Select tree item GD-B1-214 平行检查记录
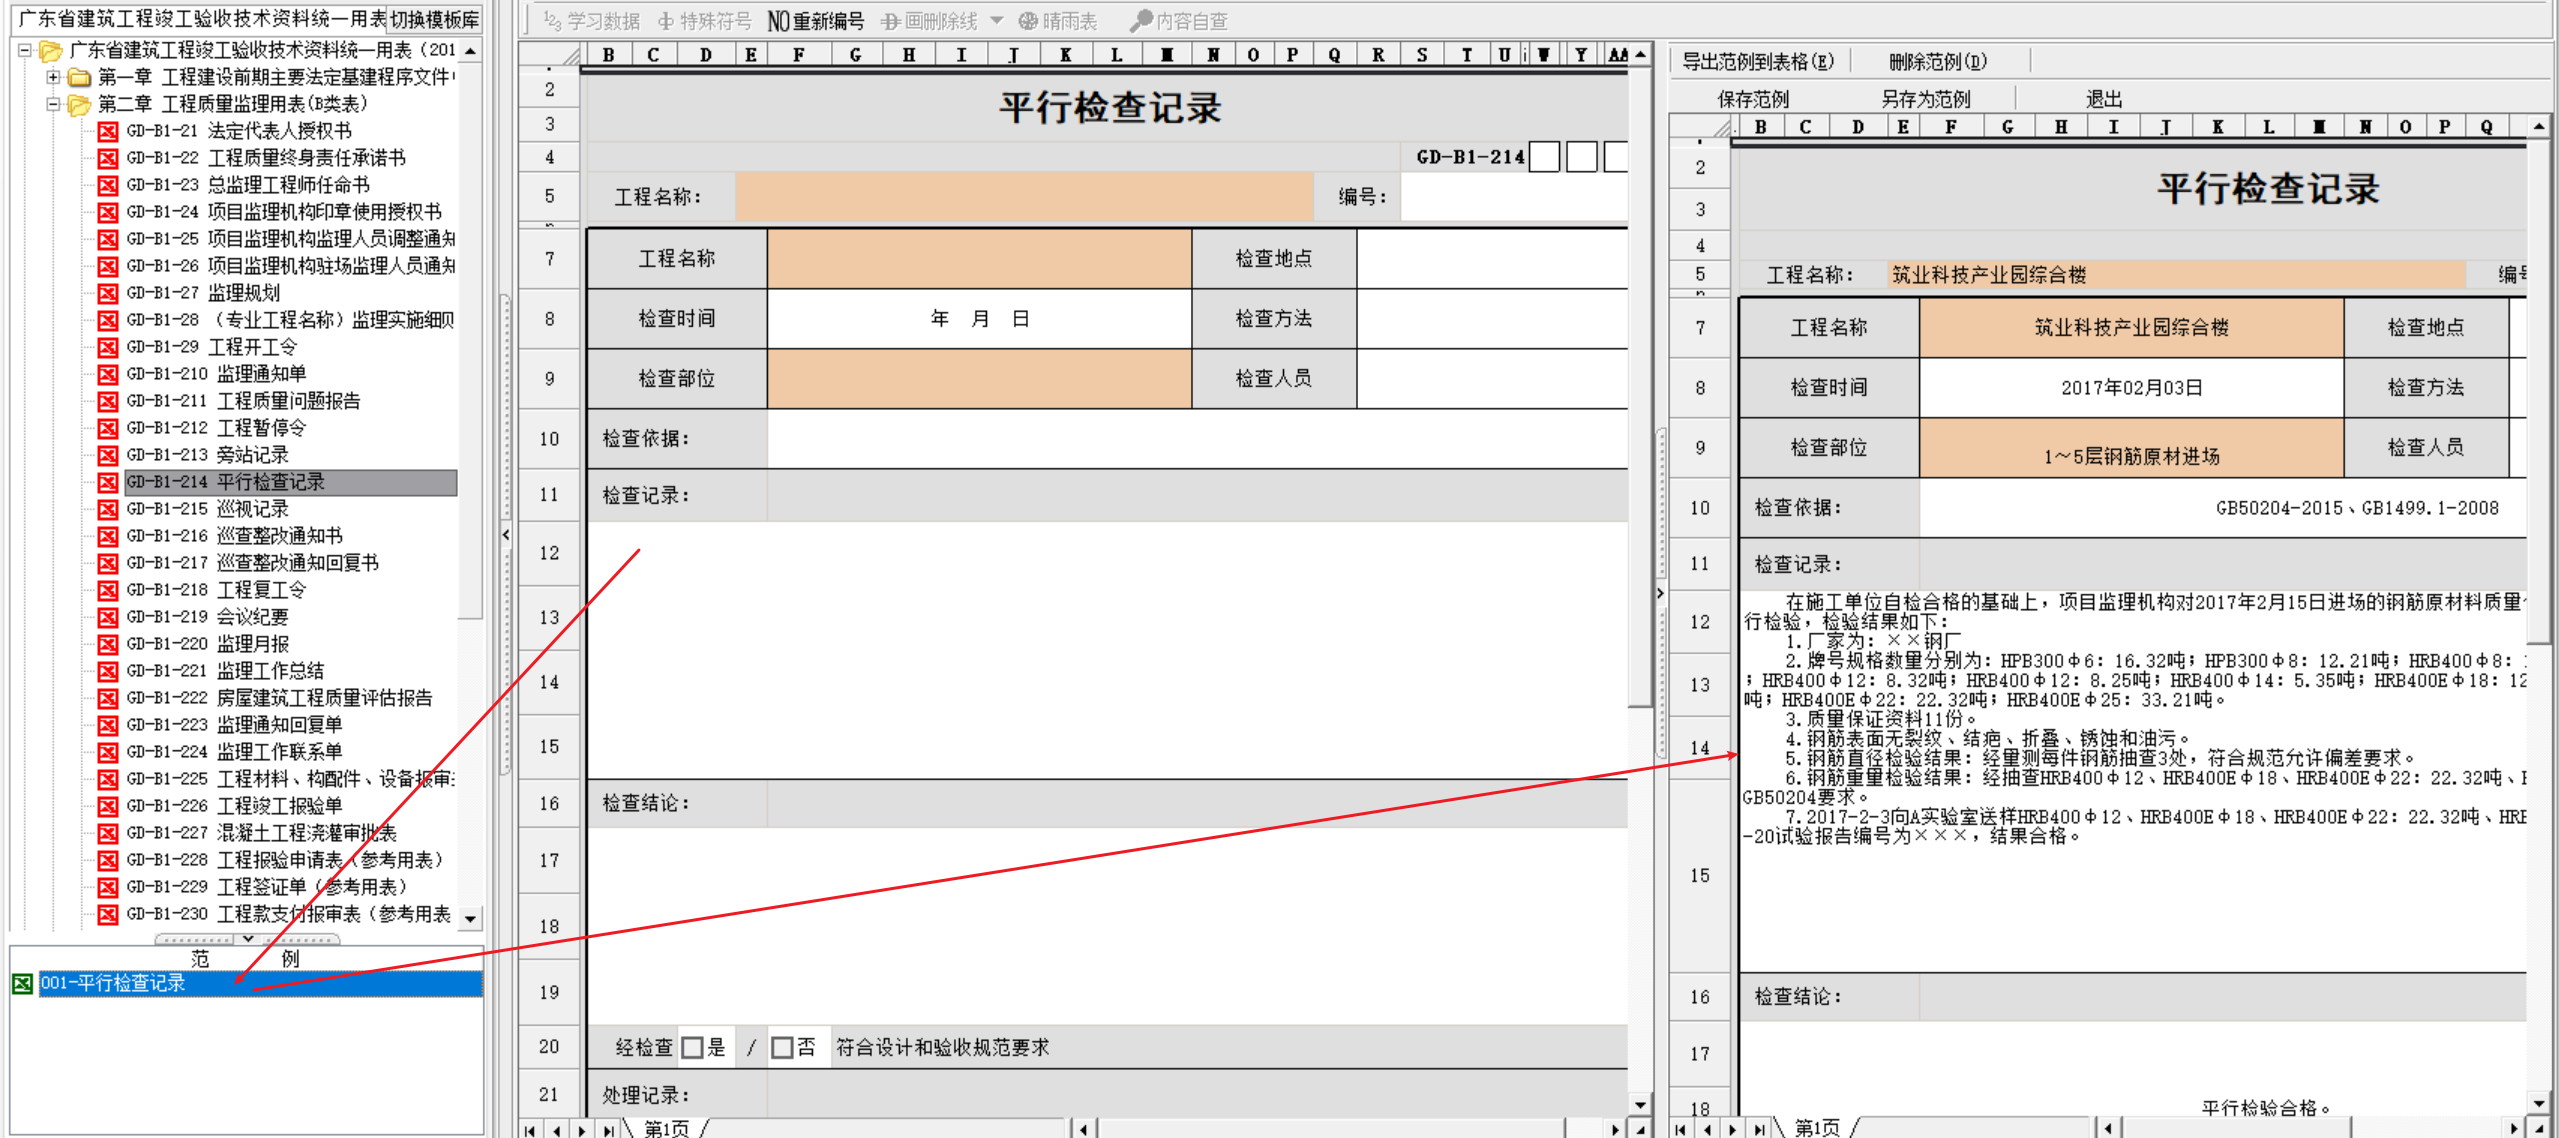 point(291,482)
